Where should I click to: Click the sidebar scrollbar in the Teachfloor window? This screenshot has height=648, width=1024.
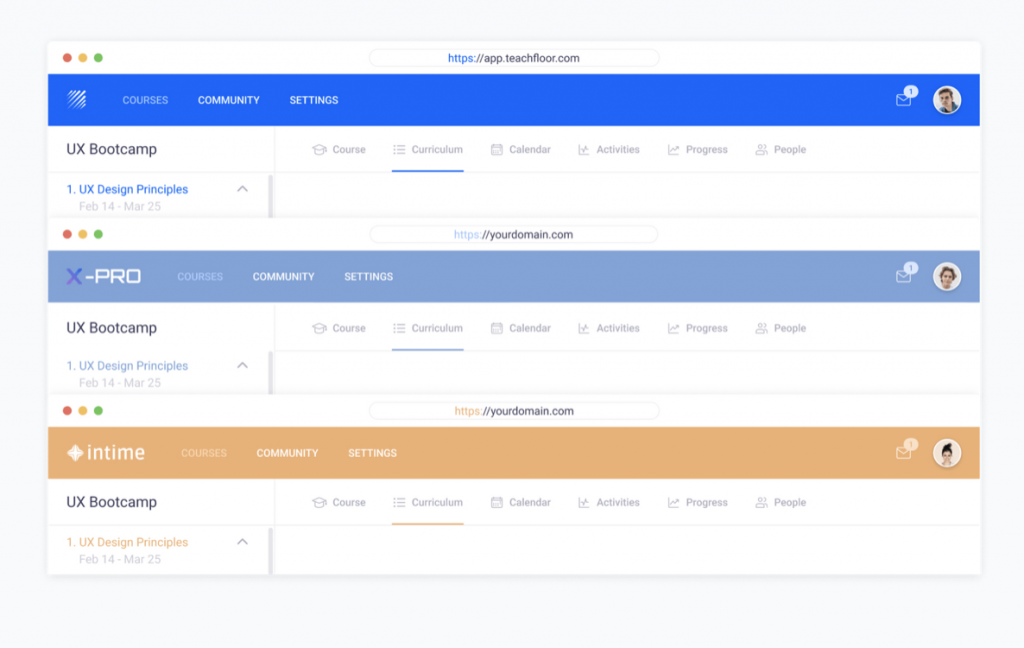270,196
